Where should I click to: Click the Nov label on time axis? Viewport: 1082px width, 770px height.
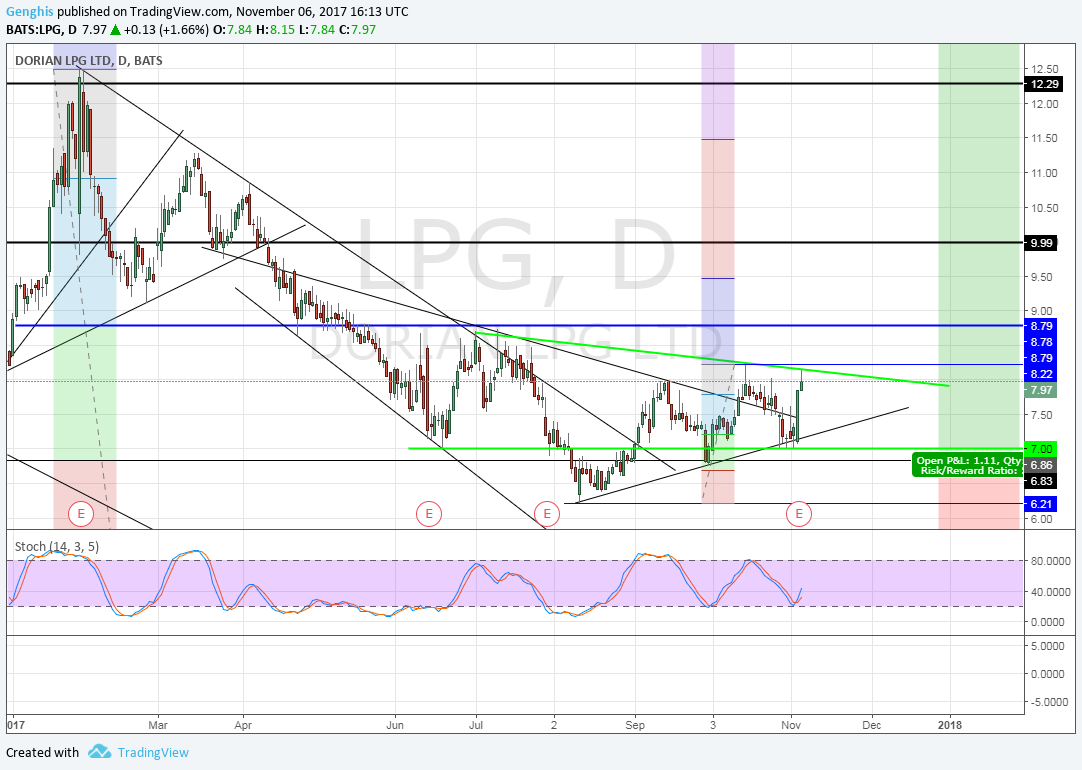click(x=791, y=725)
